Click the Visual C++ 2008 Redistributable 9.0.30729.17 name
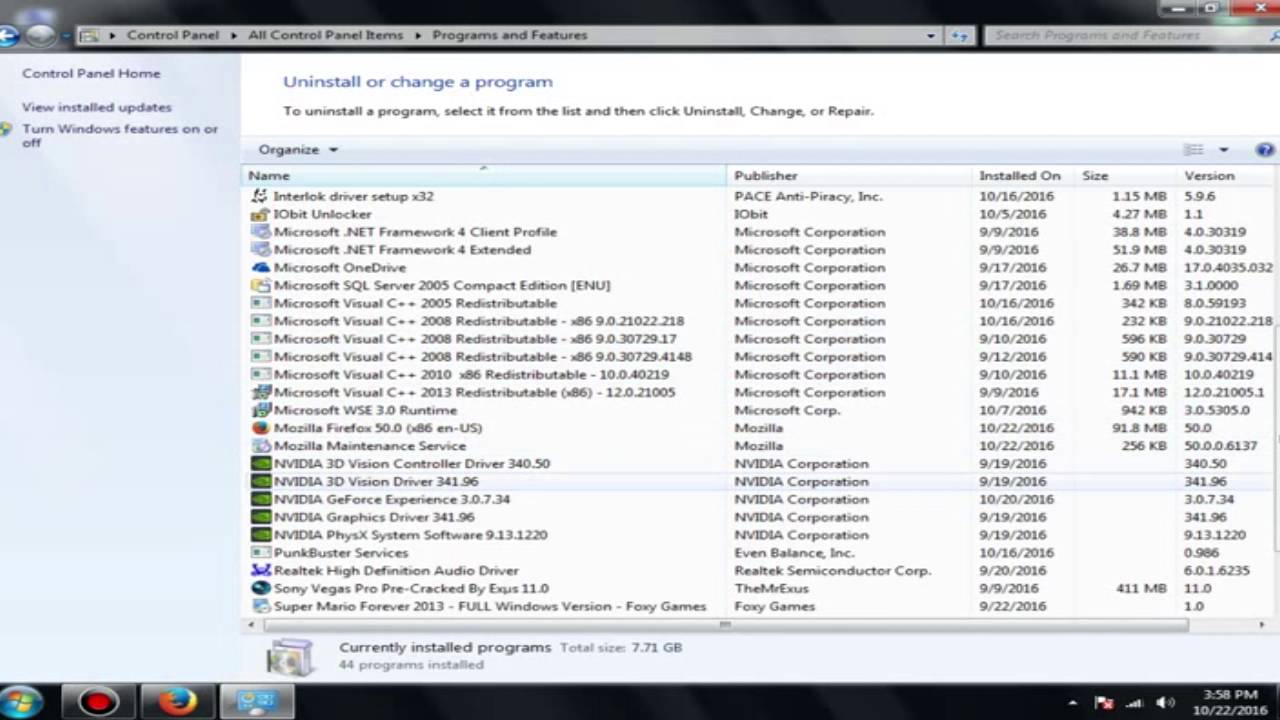 pyautogui.click(x=475, y=339)
